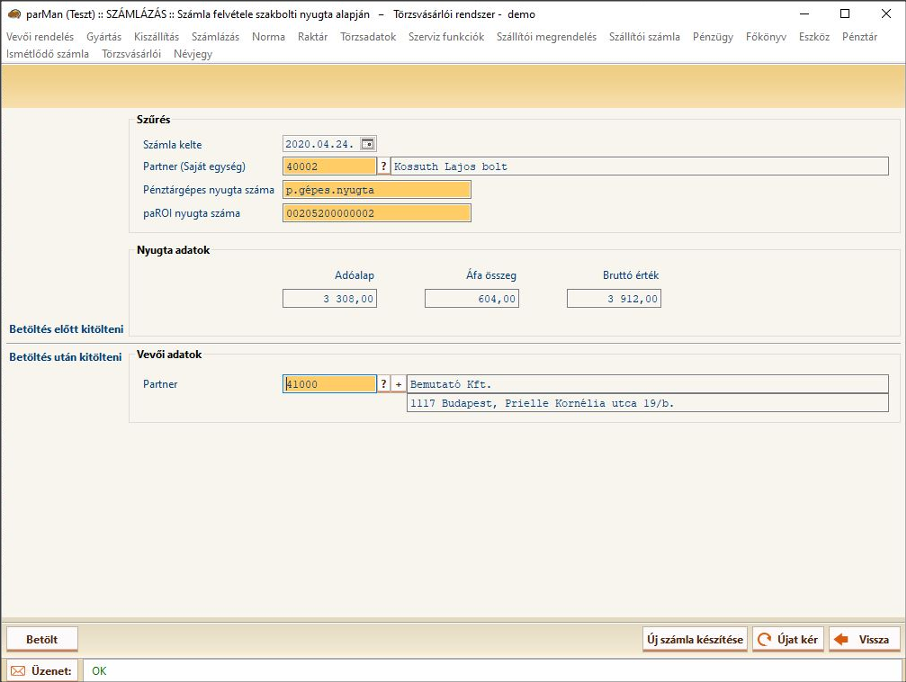Open the Számlázás menu
The width and height of the screenshot is (906, 682).
click(216, 36)
